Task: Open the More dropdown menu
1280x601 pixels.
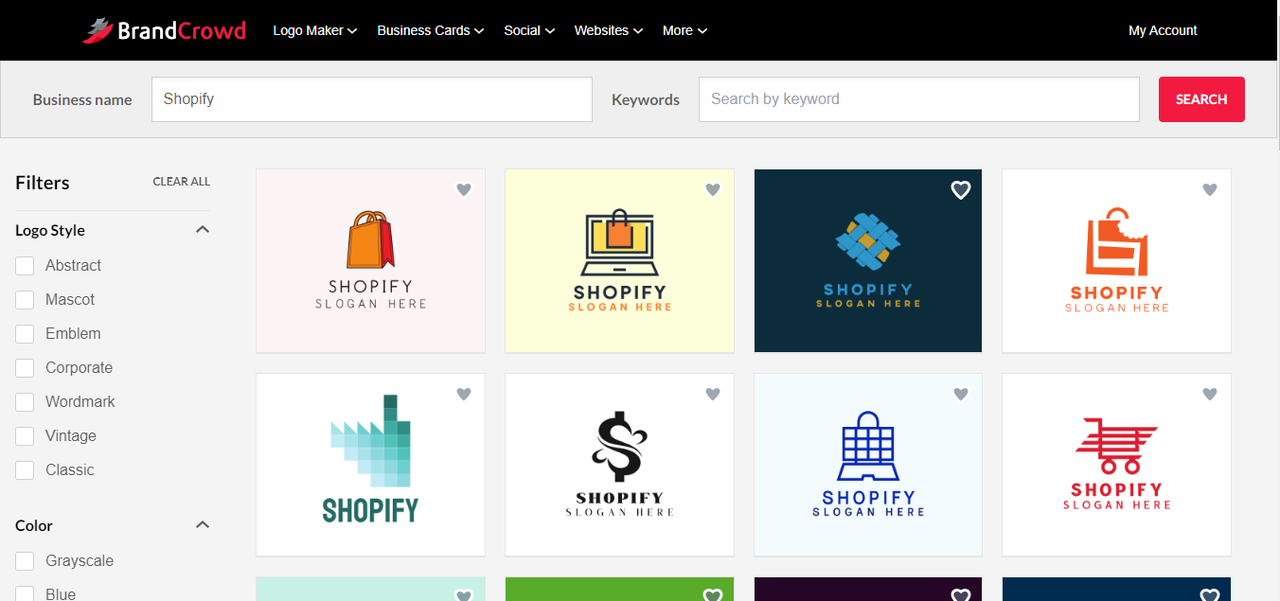Action: point(685,30)
